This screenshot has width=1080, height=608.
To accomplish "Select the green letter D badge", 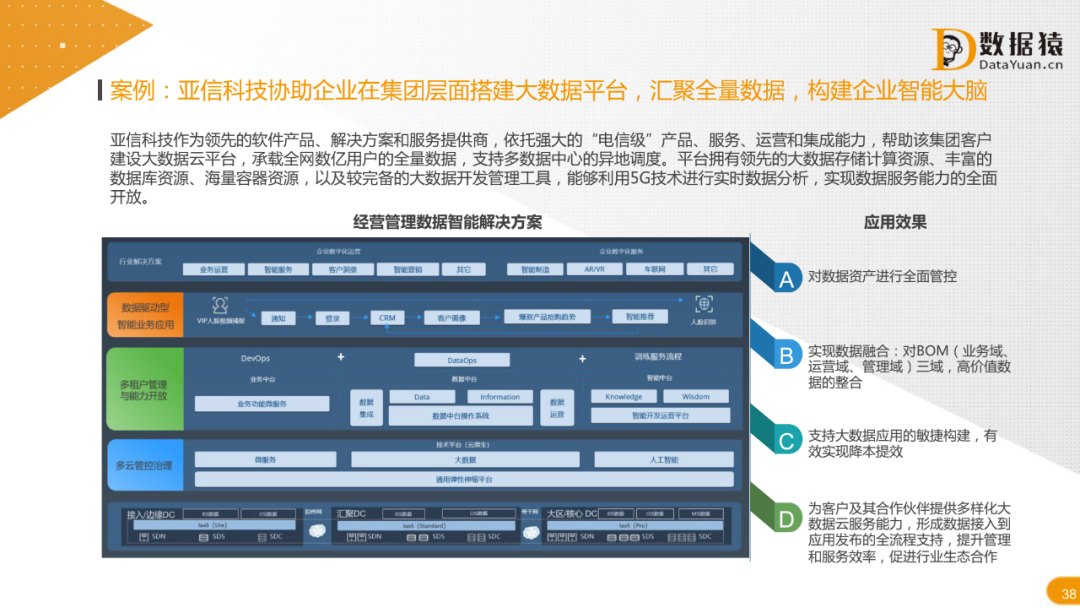I will [x=785, y=518].
